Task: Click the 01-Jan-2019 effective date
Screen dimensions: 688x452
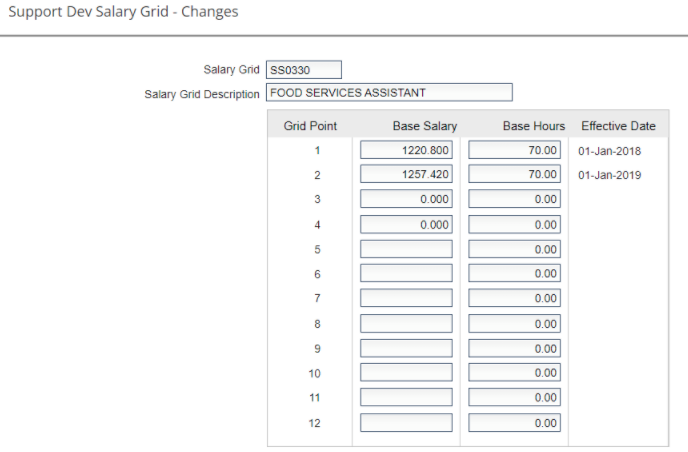Action: 609,176
